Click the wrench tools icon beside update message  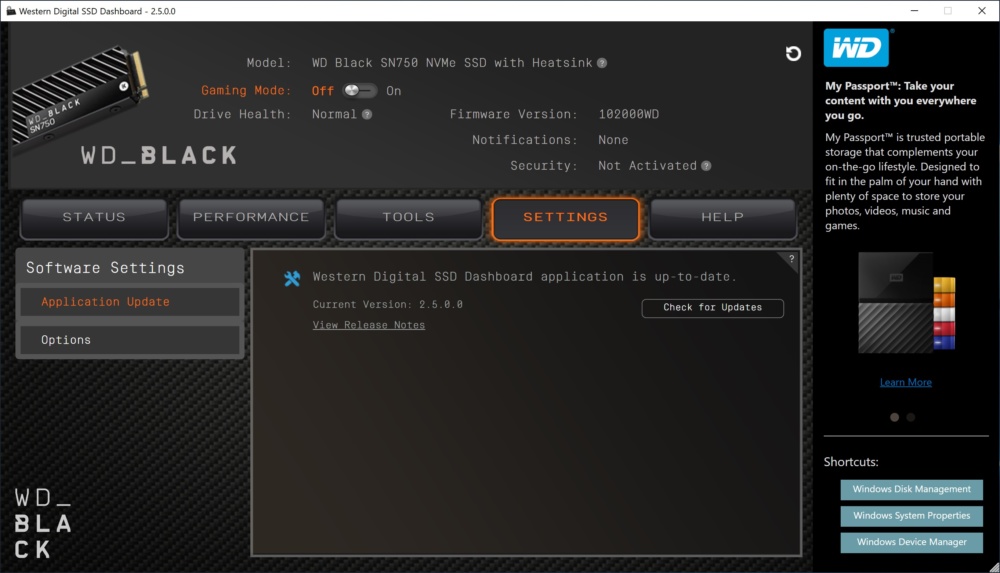(x=292, y=278)
